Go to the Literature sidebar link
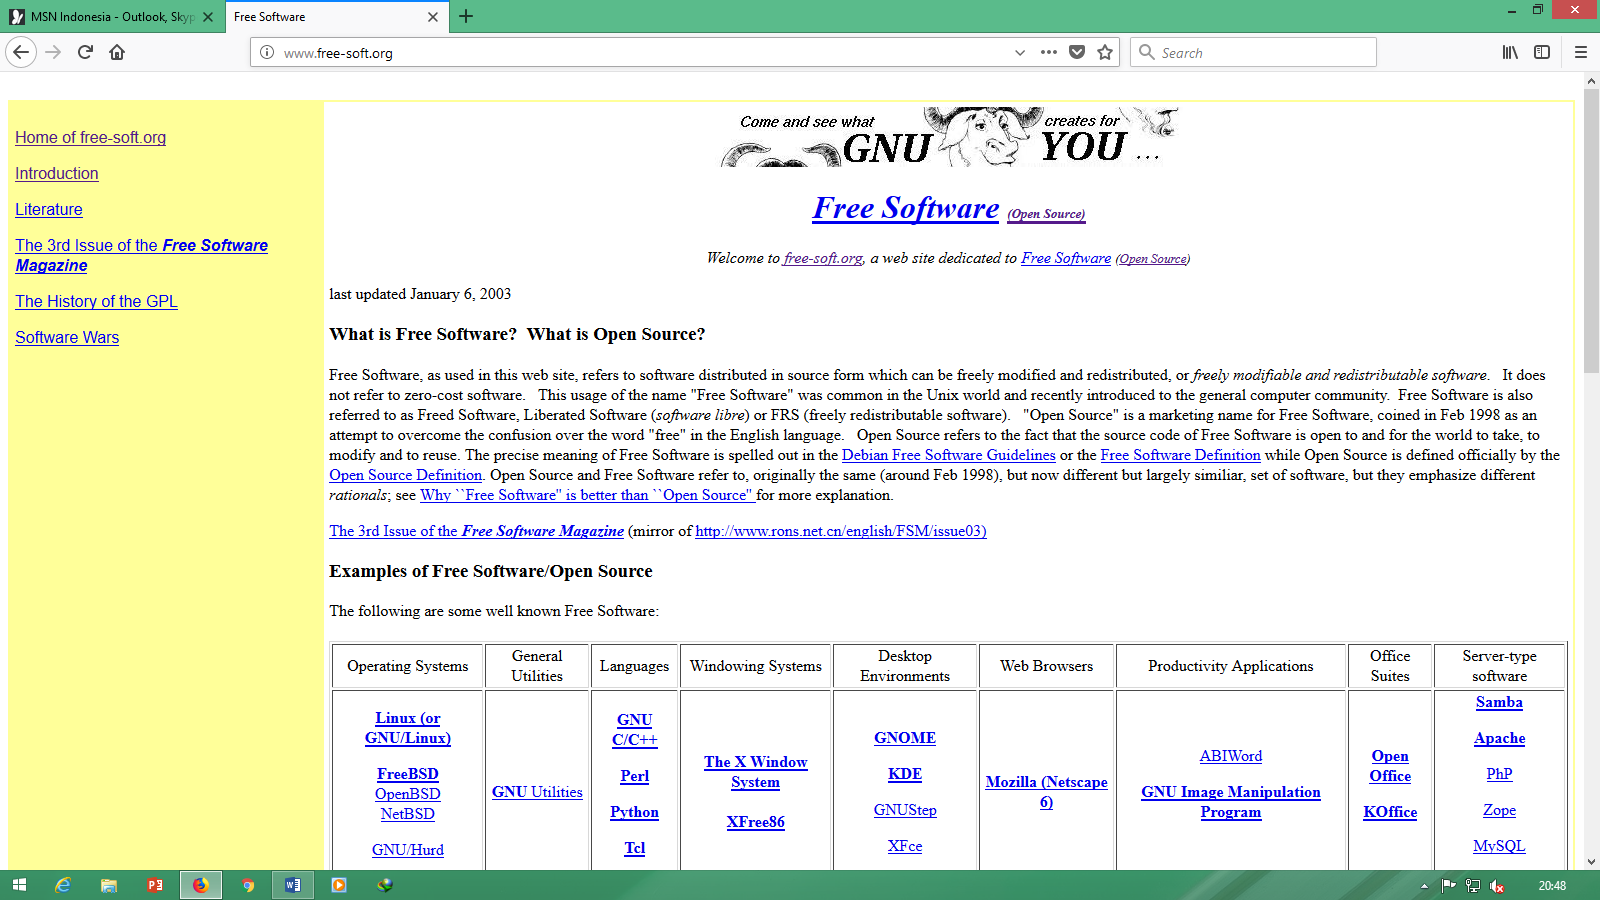This screenshot has width=1600, height=900. 49,209
